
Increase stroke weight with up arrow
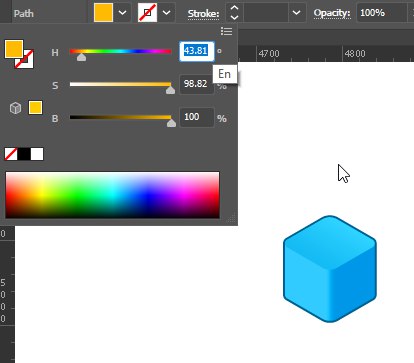(235, 8)
